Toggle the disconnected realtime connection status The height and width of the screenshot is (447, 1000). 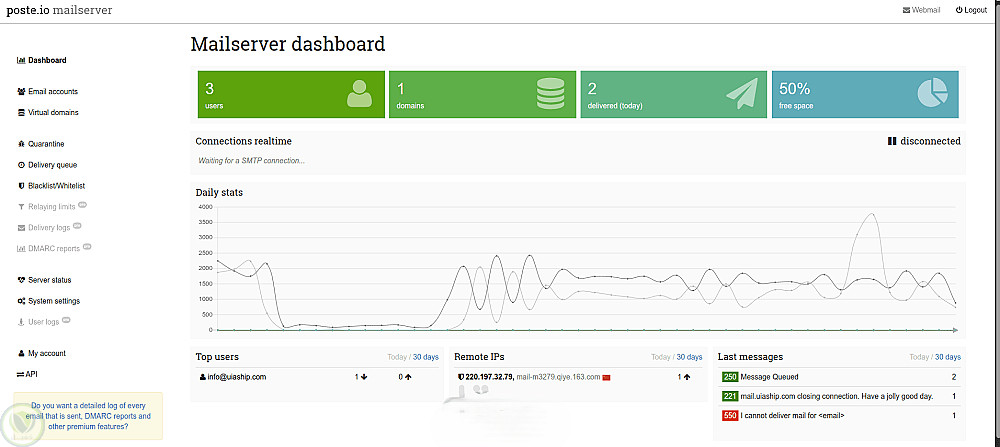coord(923,142)
